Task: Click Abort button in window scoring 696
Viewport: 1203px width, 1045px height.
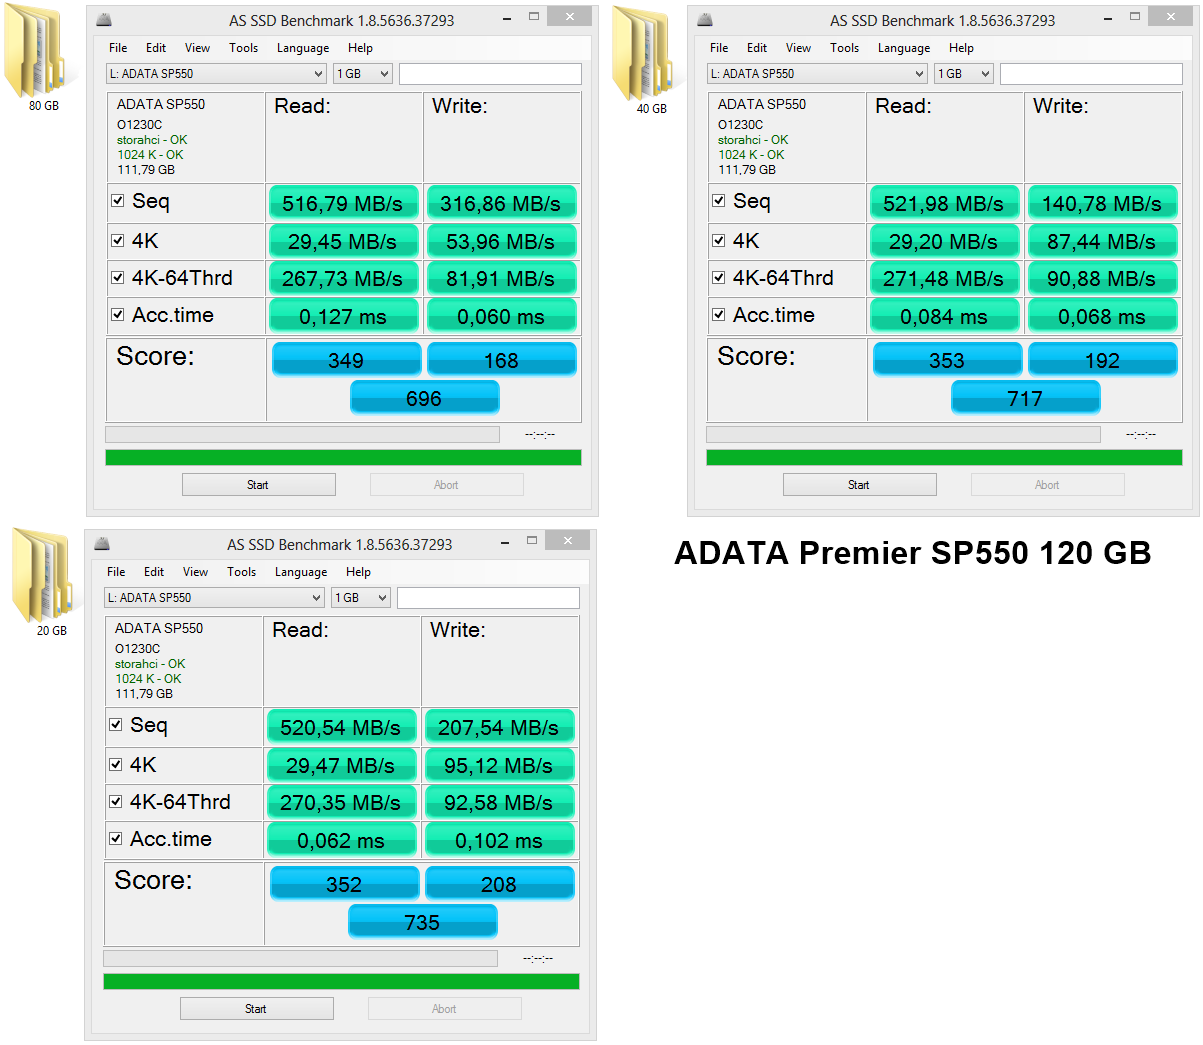Action: (446, 485)
